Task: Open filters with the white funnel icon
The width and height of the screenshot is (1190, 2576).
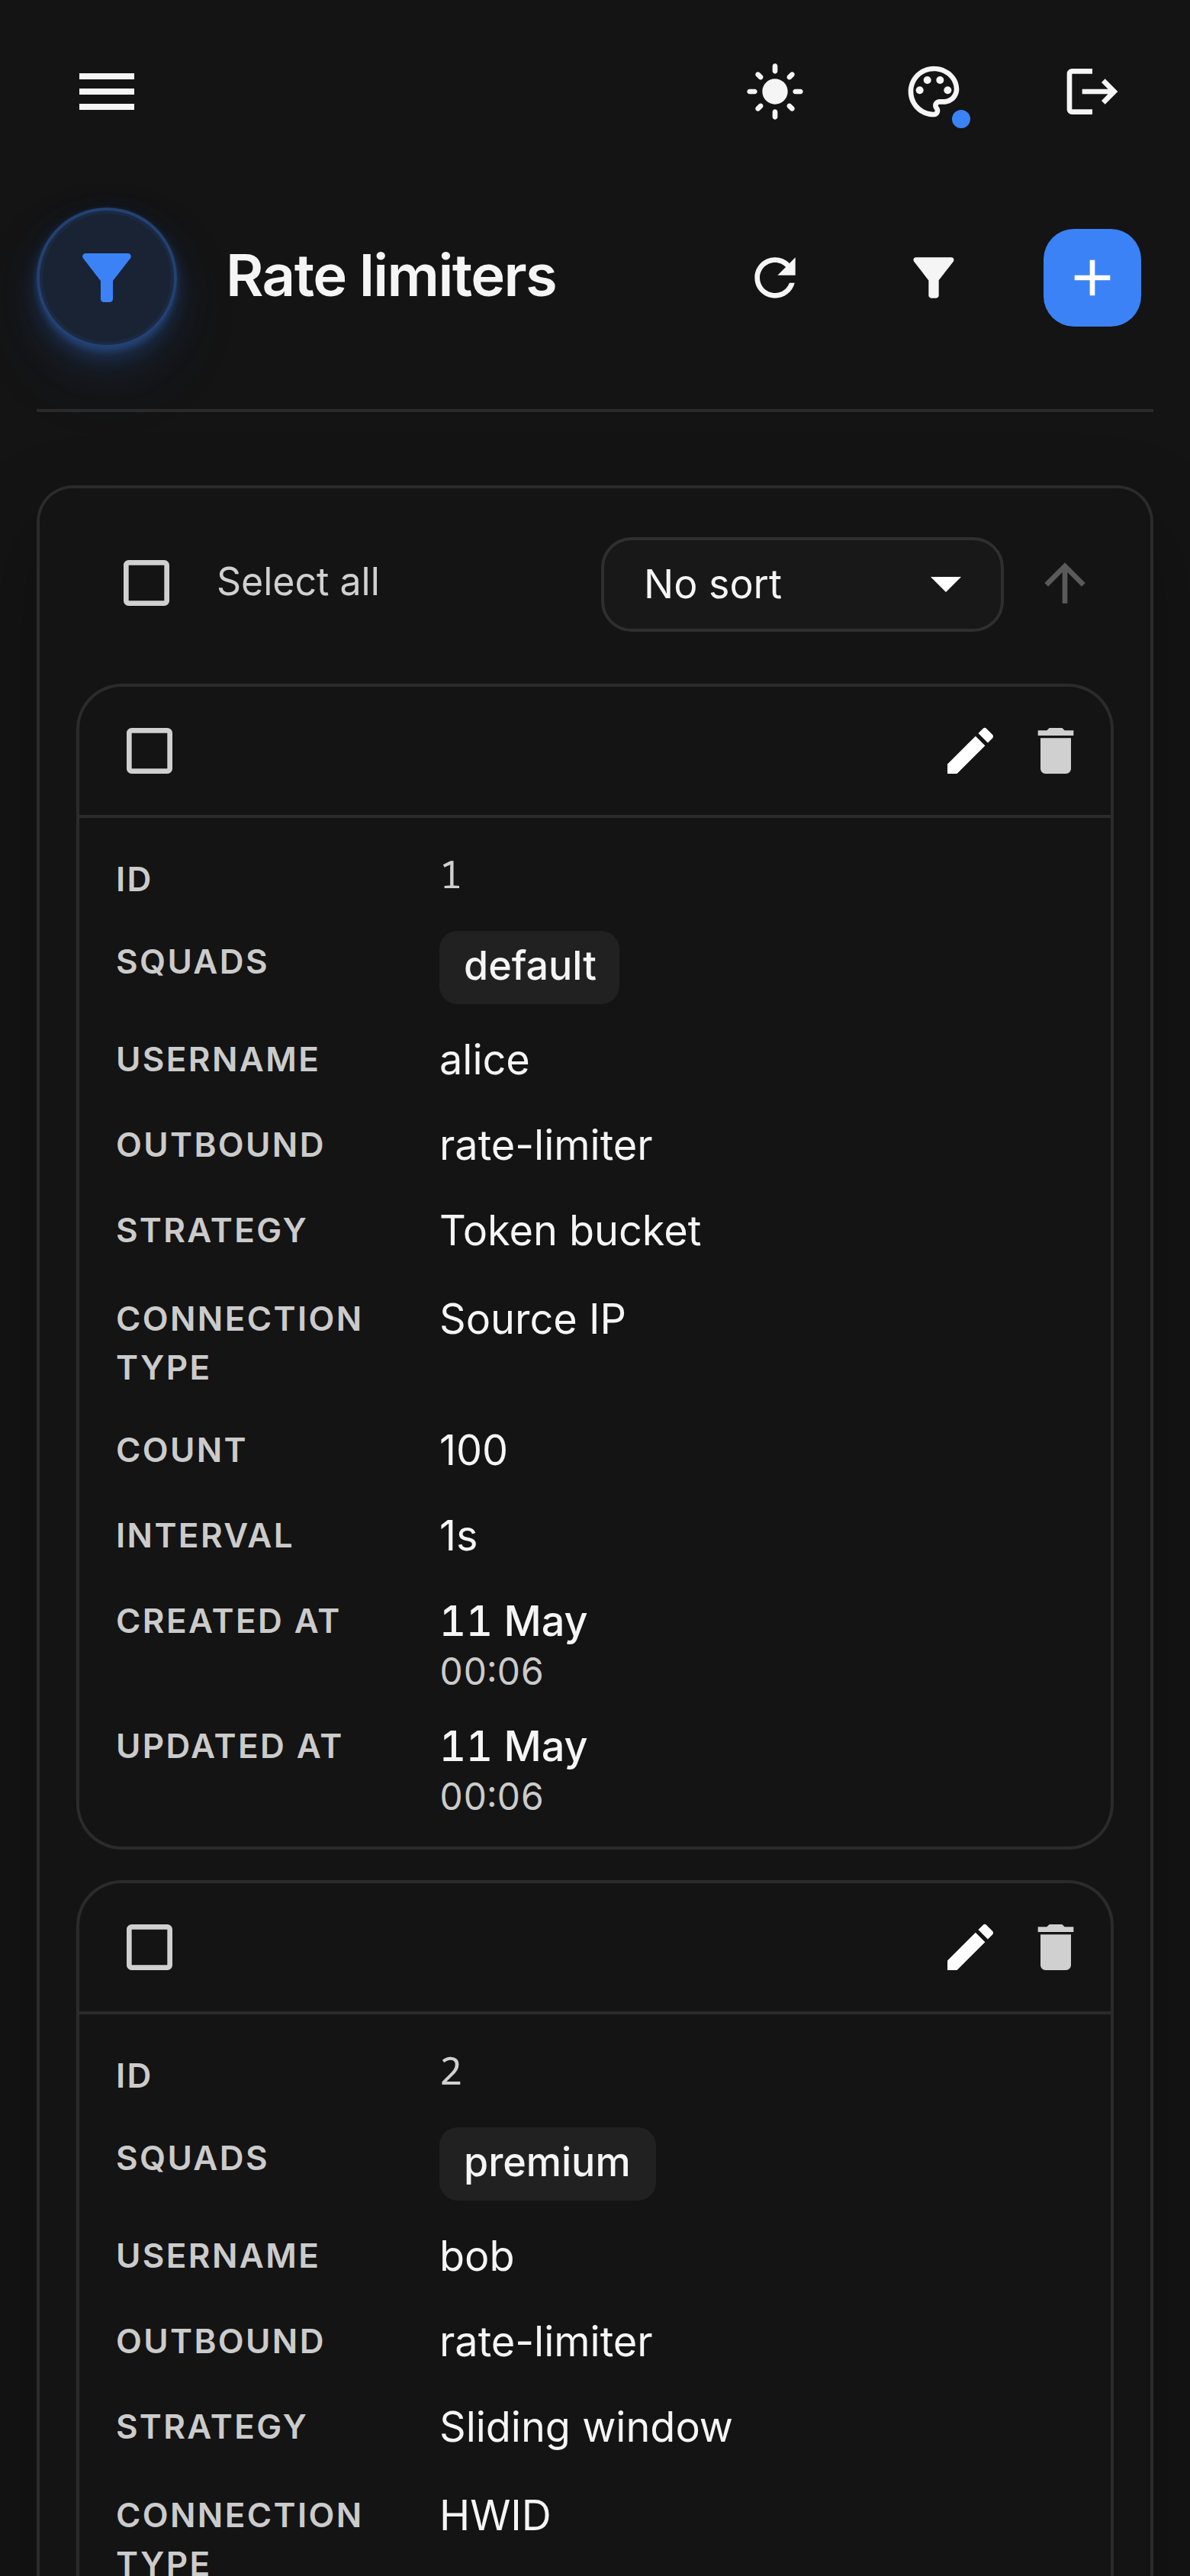Action: pos(933,278)
